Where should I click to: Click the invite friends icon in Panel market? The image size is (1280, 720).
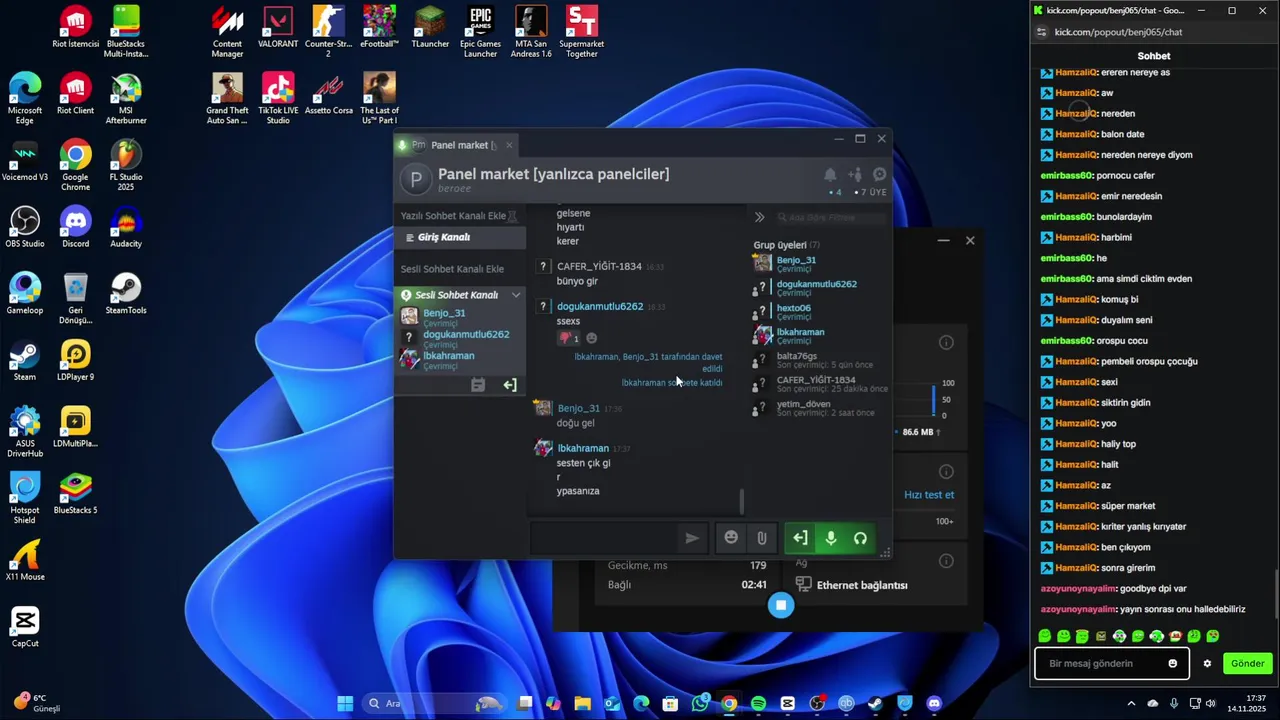855,174
